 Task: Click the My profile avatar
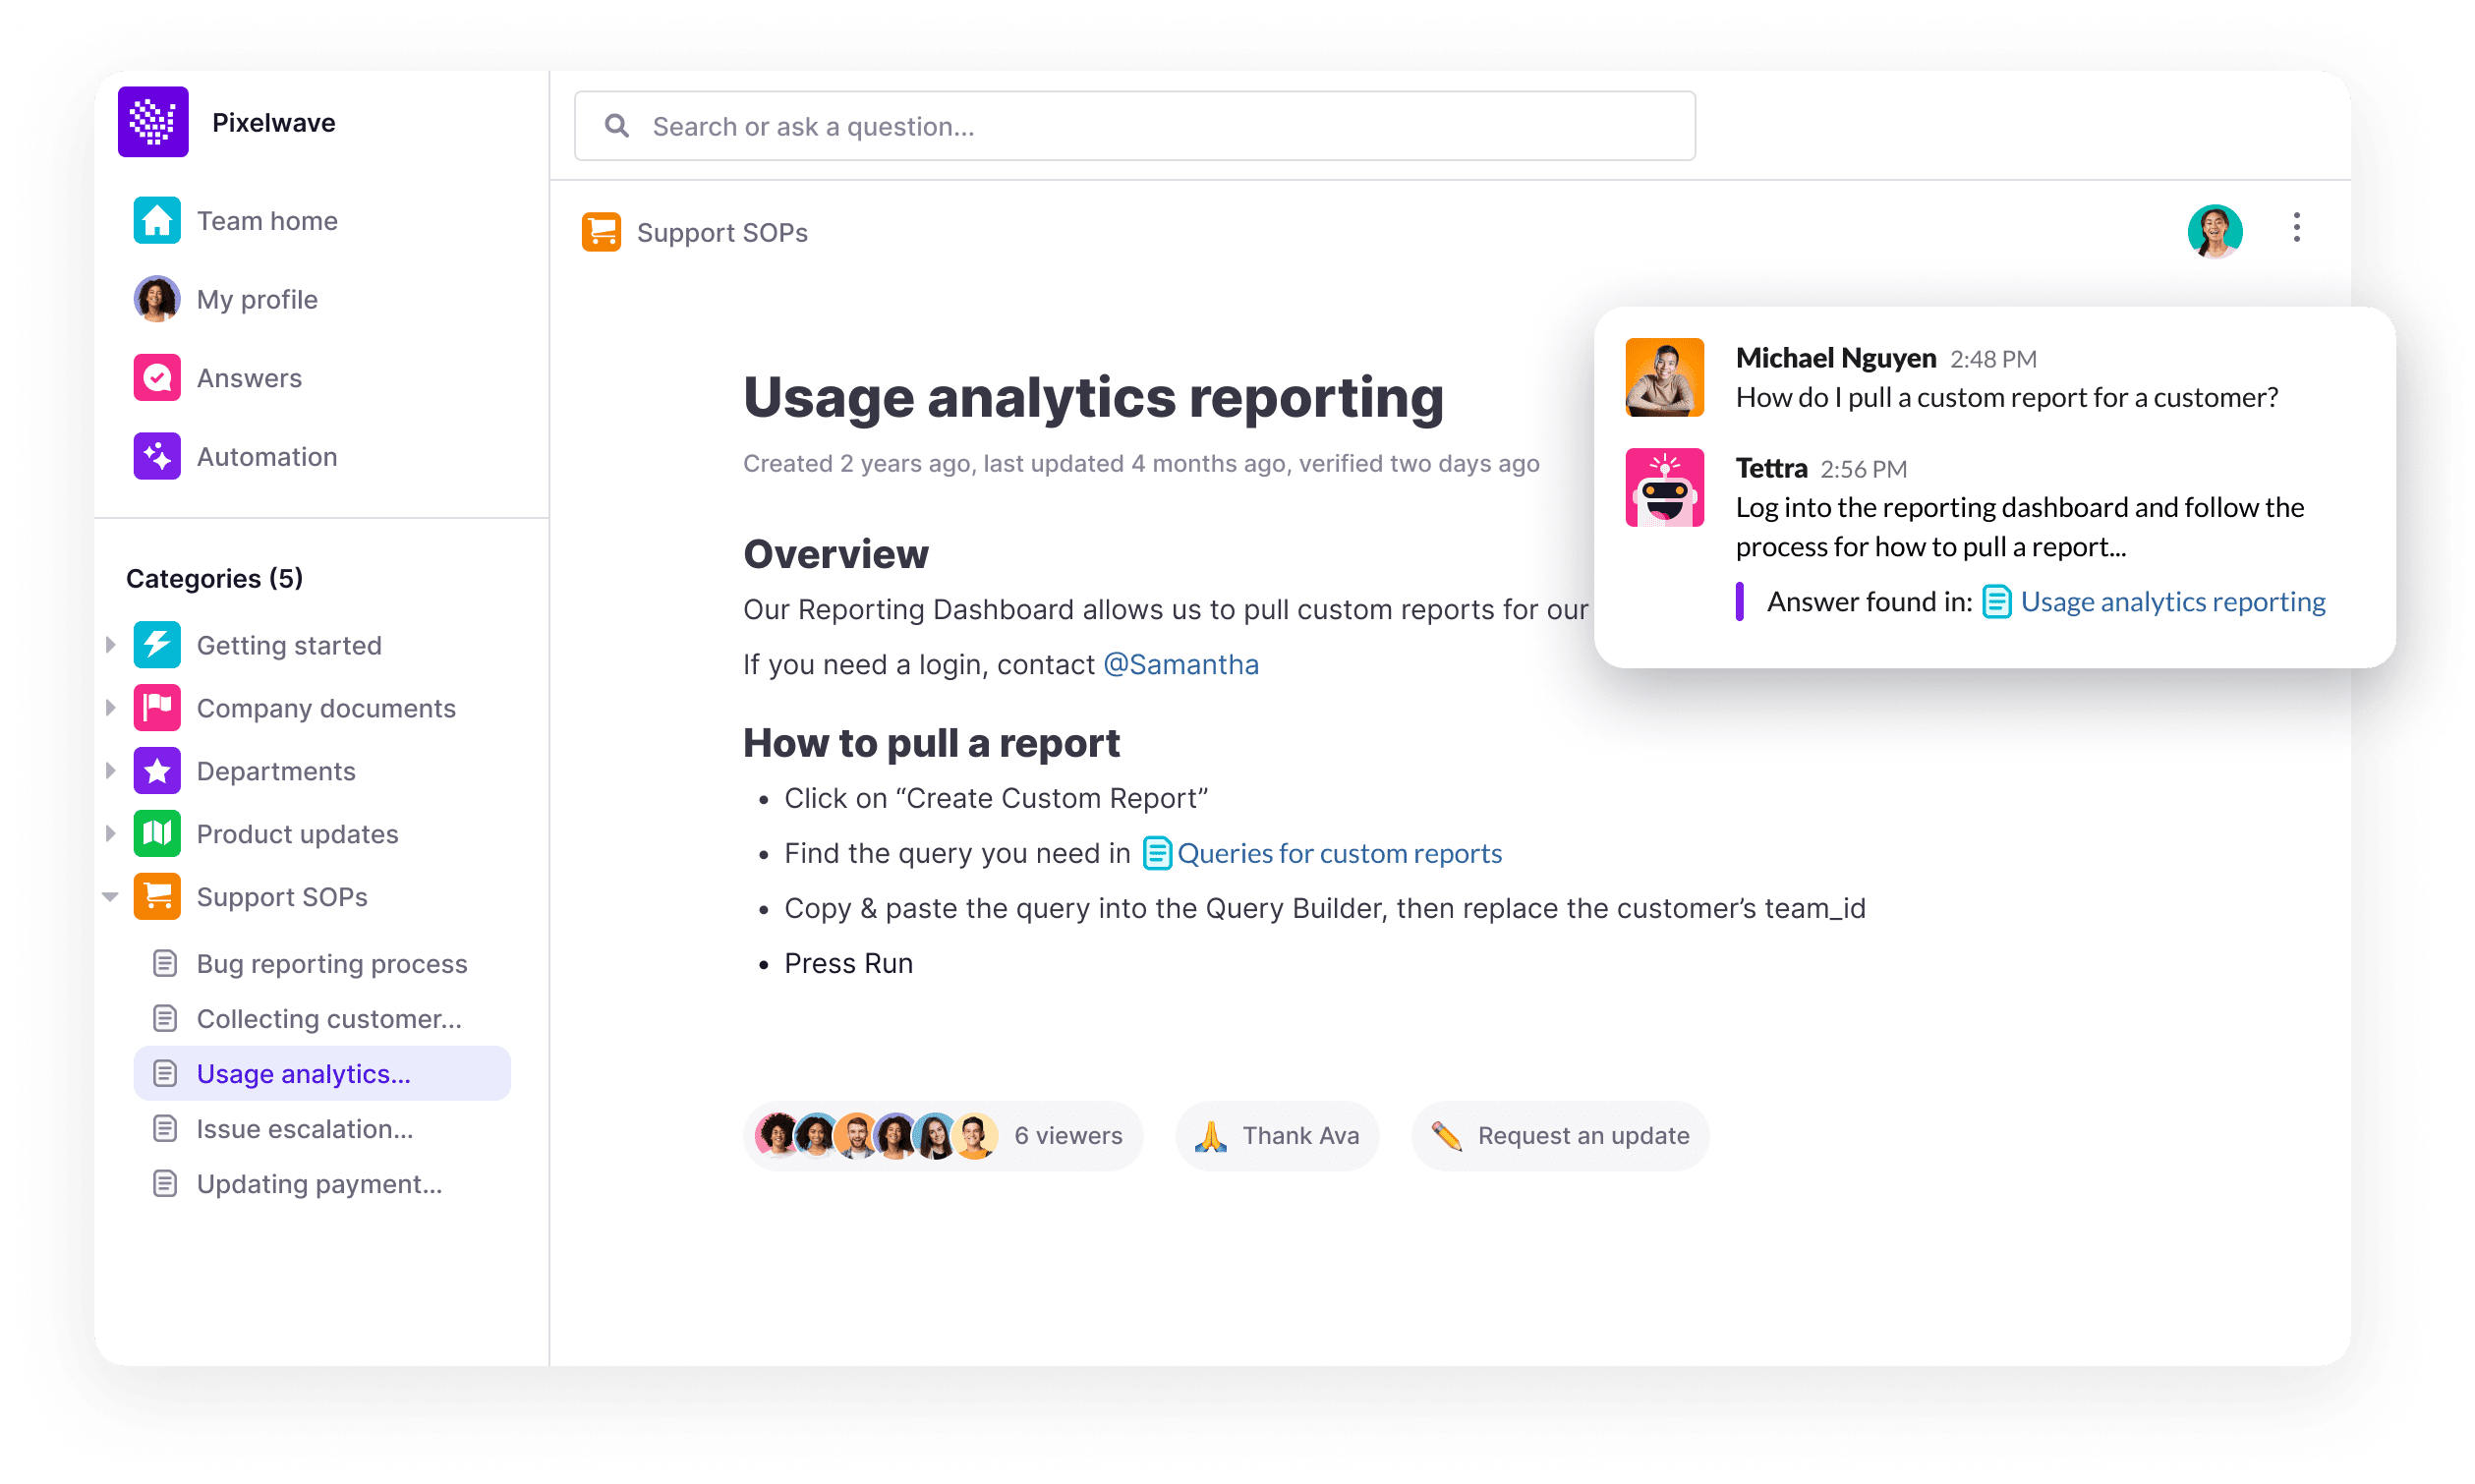click(x=156, y=298)
